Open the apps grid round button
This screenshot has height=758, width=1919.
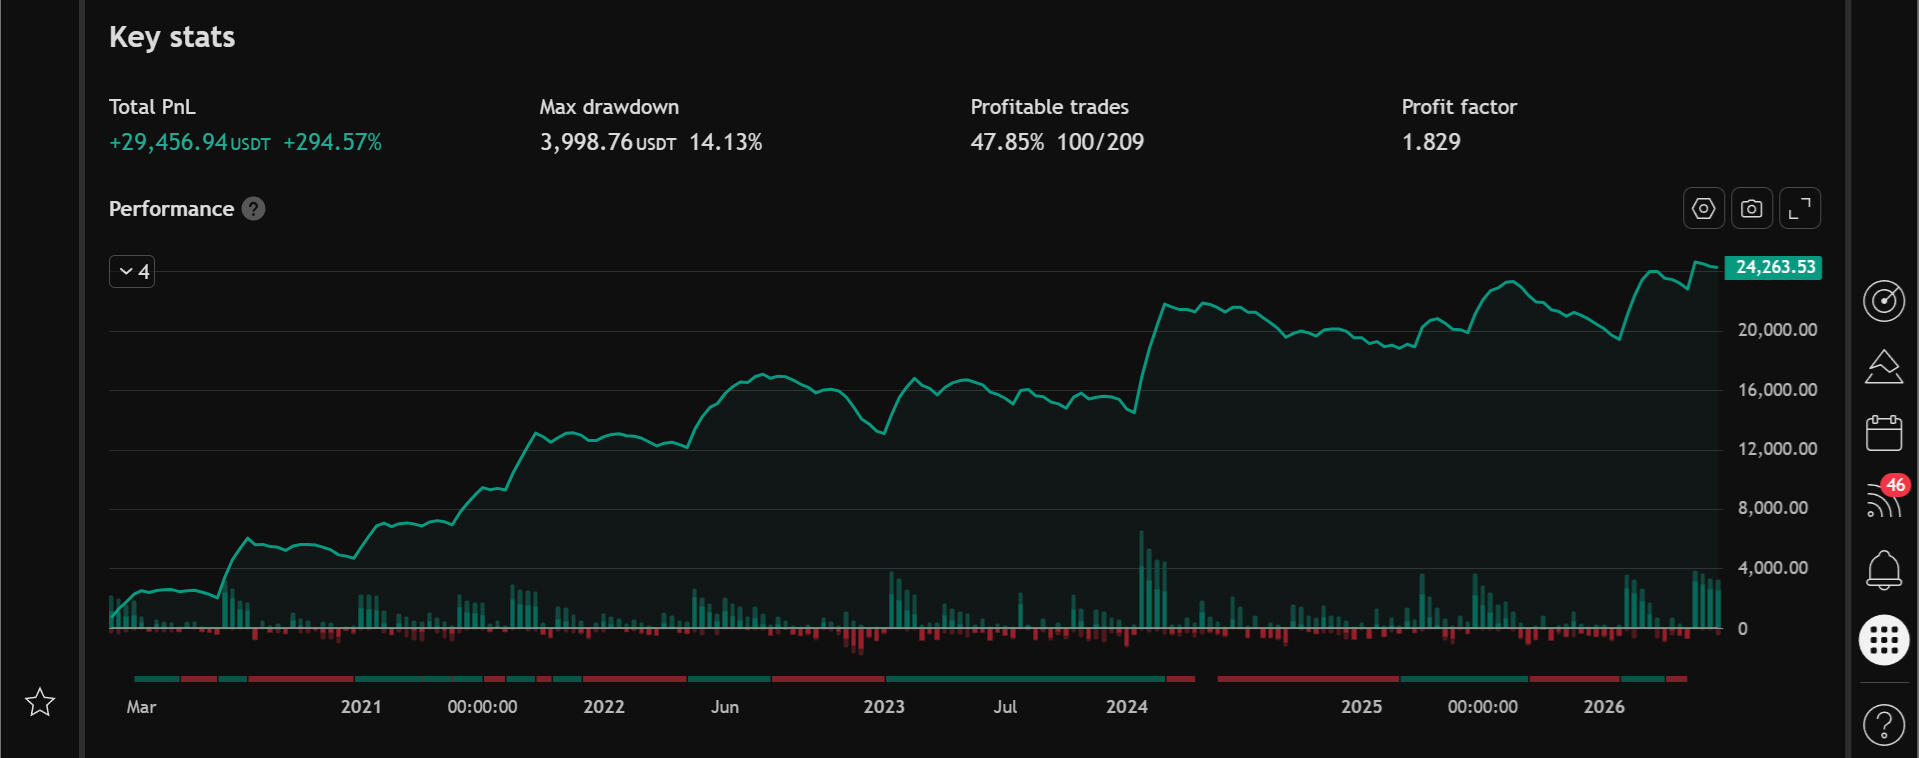click(x=1883, y=640)
